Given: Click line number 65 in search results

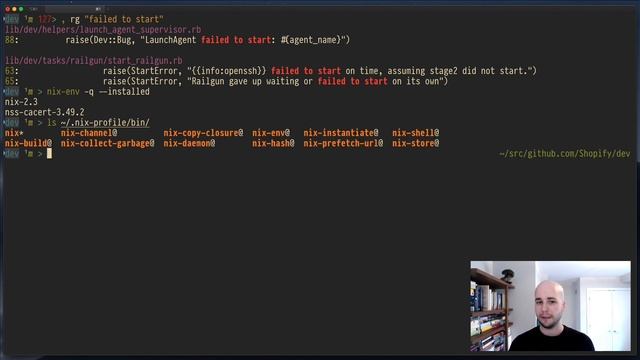Looking at the screenshot, I should pos(10,81).
